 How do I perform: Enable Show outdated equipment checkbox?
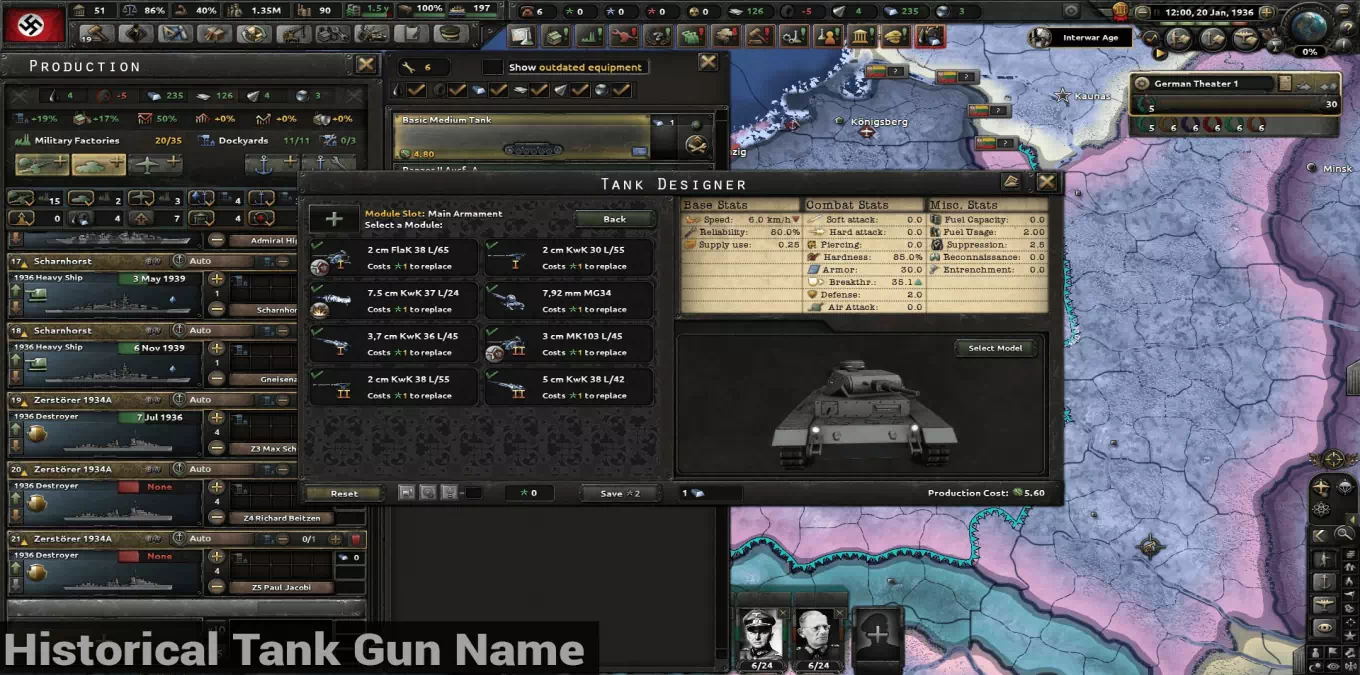492,67
